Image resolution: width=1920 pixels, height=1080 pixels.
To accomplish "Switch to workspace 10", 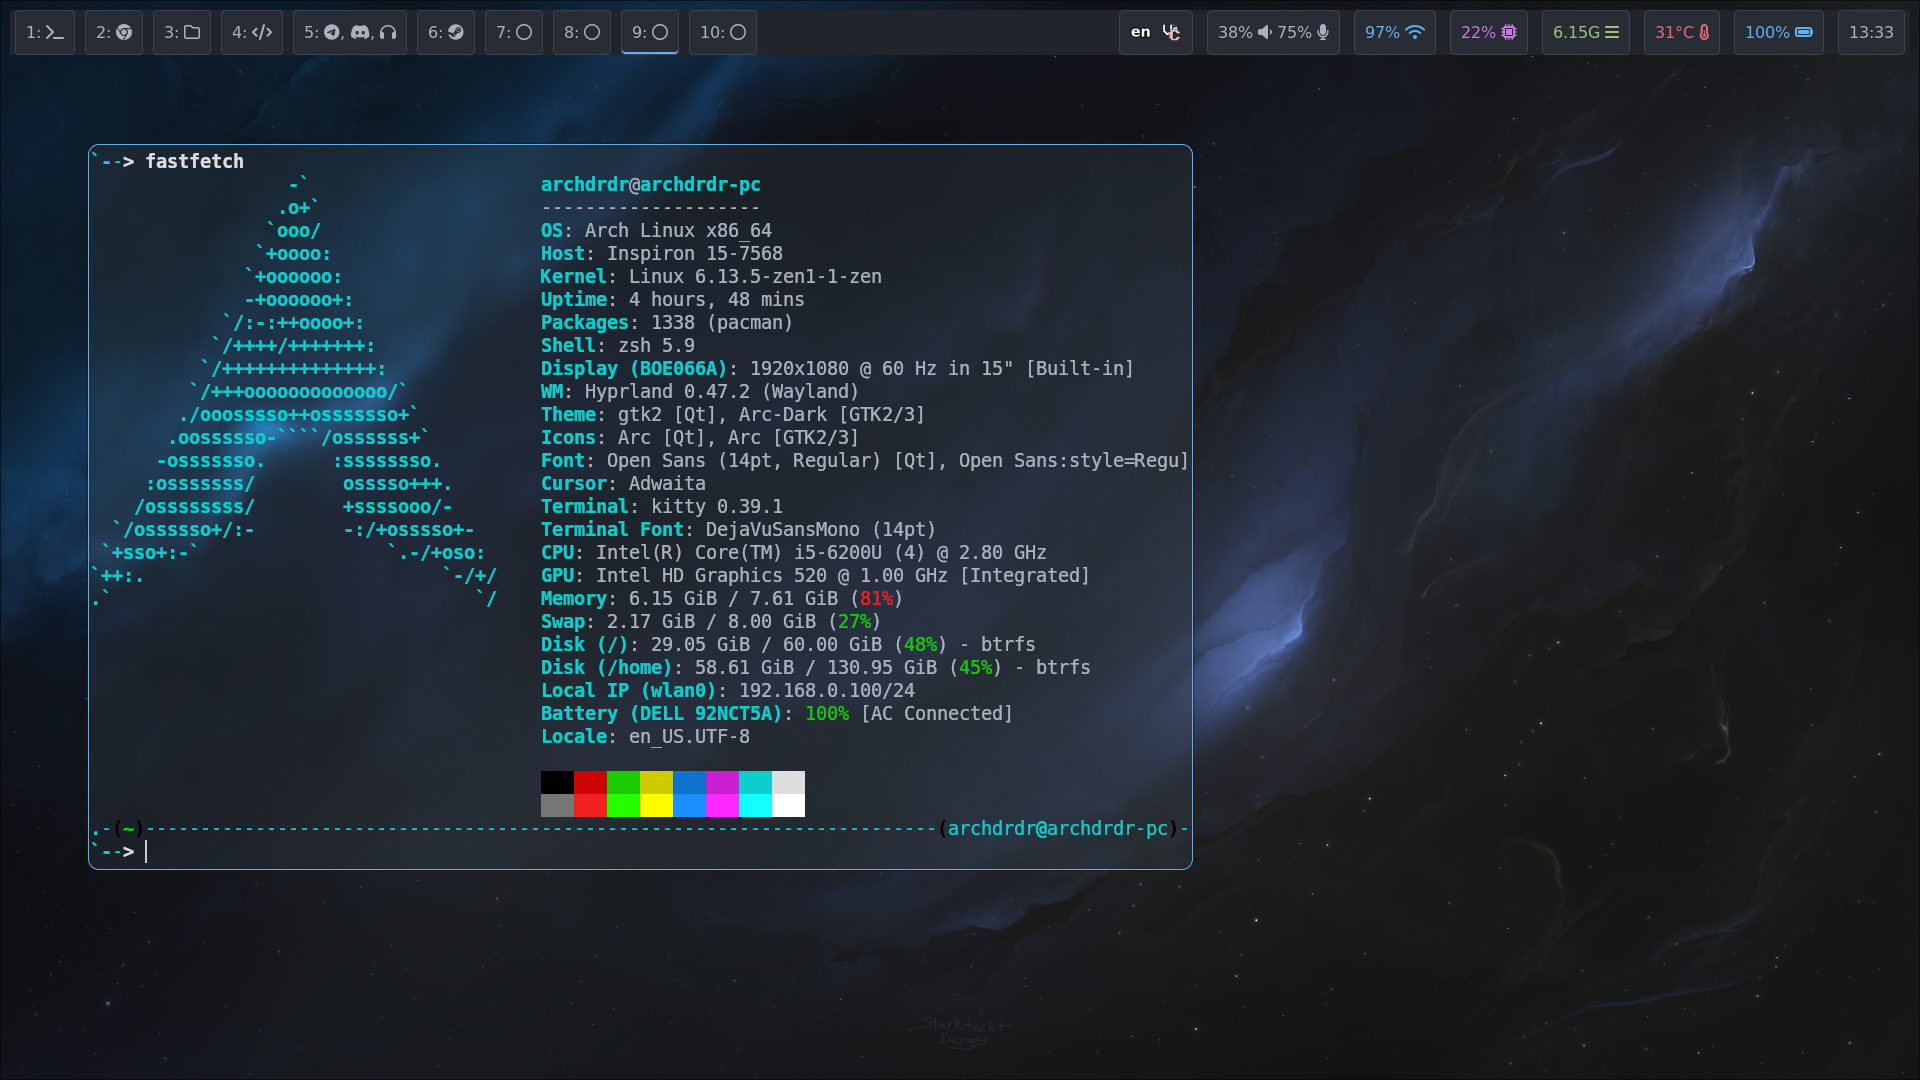I will 722,32.
